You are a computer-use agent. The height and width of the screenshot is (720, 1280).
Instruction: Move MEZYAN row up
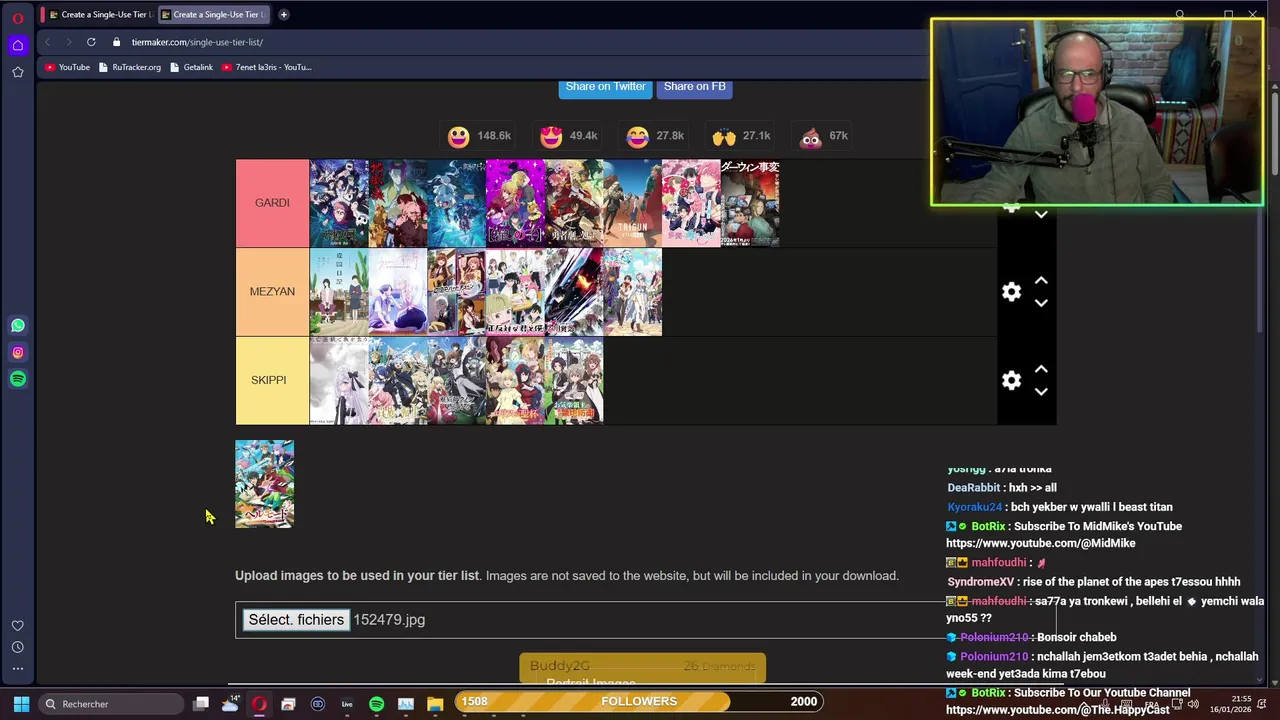1041,281
